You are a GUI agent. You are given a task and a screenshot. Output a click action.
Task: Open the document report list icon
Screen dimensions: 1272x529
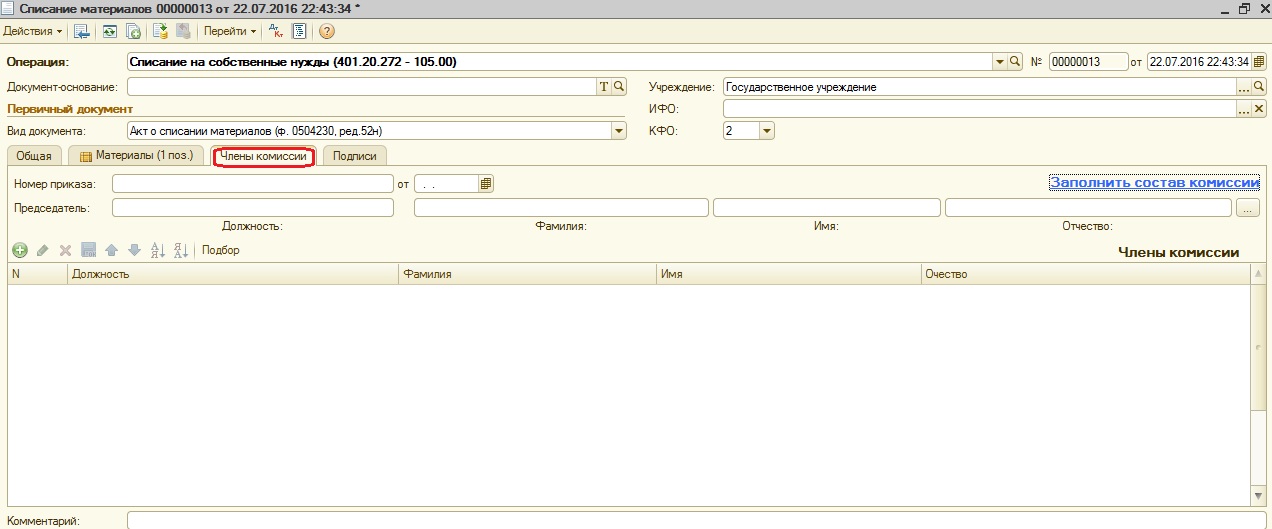299,31
